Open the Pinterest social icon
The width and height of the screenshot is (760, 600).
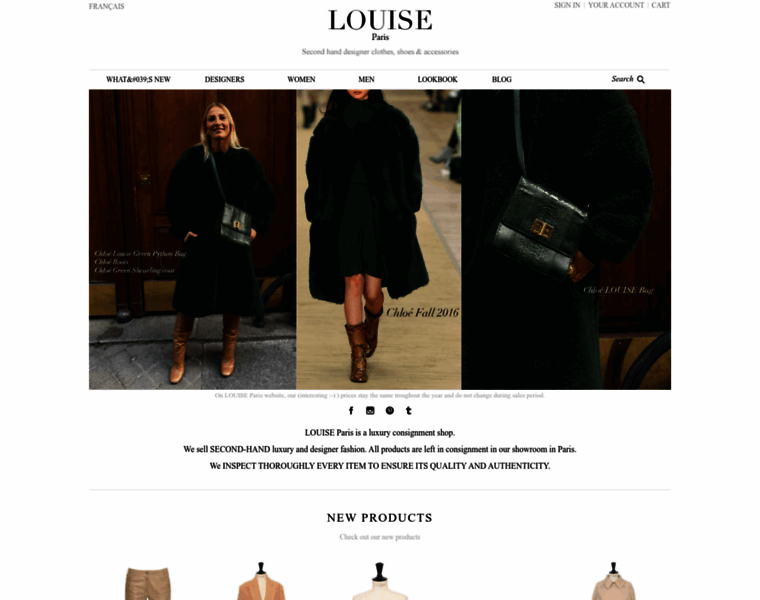pos(390,411)
